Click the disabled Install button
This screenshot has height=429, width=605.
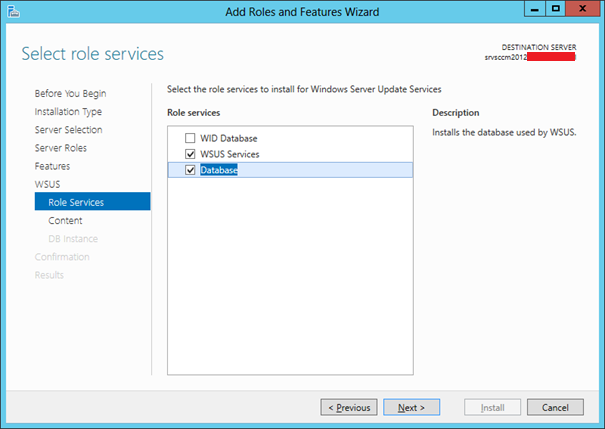click(492, 407)
